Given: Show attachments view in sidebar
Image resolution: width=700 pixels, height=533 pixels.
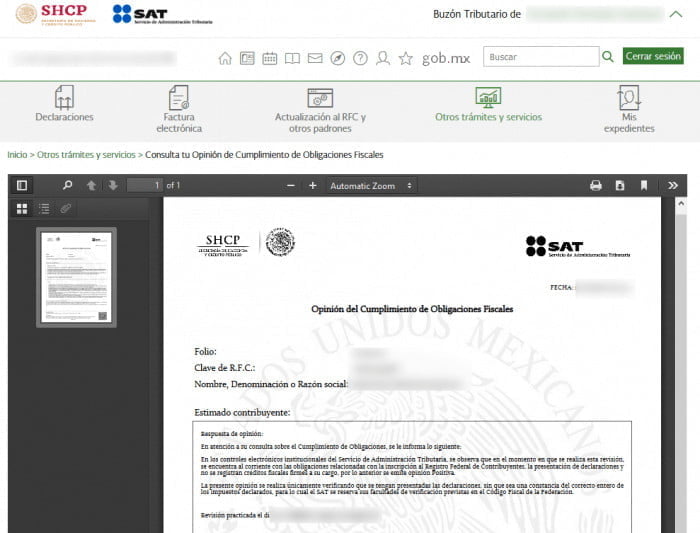Looking at the screenshot, I should (x=66, y=208).
